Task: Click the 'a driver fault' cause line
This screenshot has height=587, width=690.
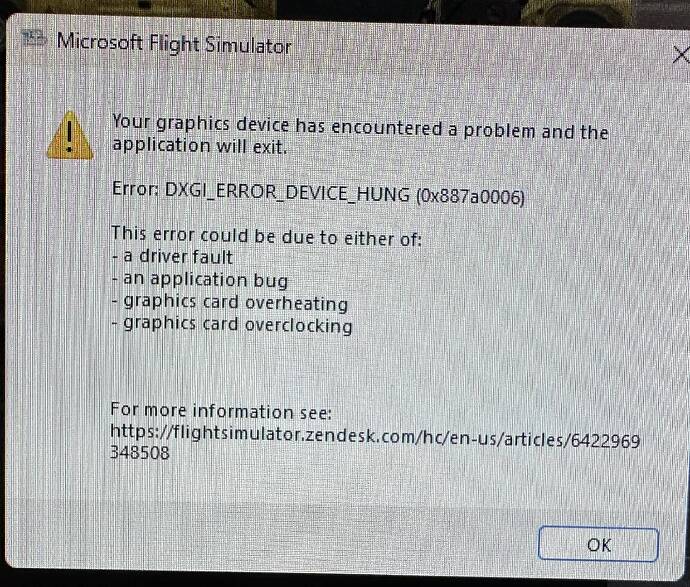Action: point(172,257)
